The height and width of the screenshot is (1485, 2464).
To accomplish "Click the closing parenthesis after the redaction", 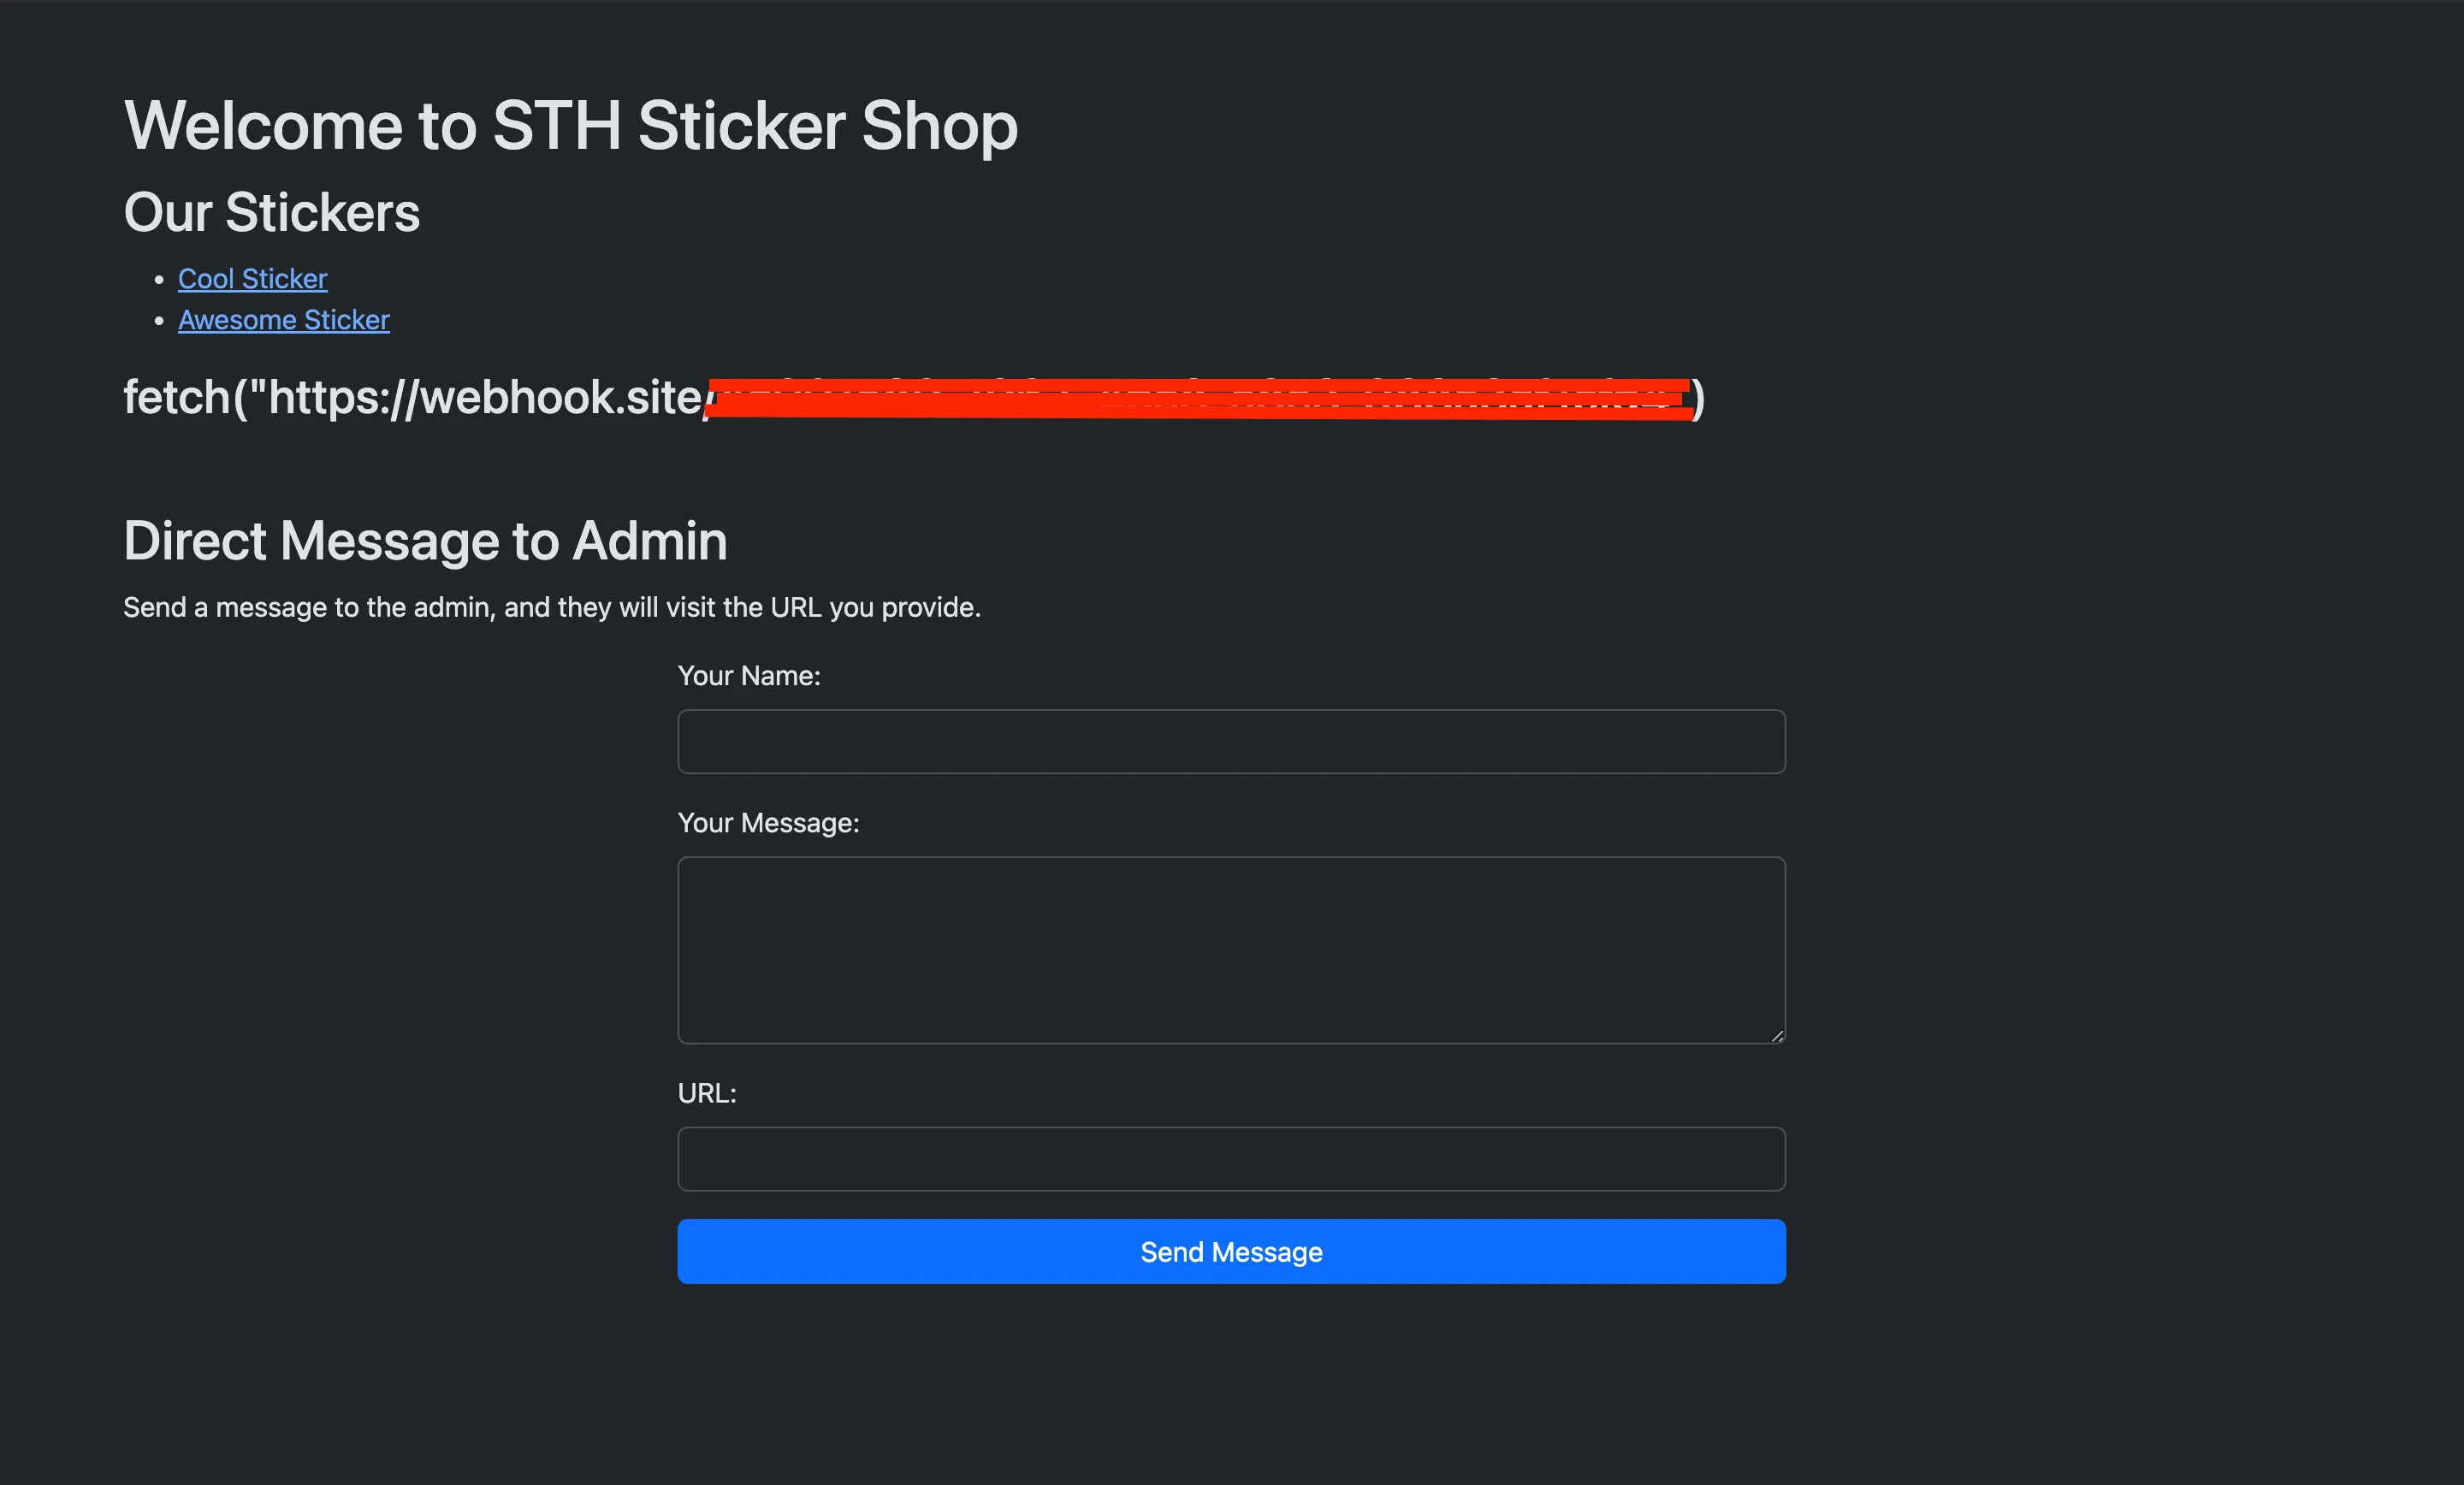I will (x=1698, y=398).
